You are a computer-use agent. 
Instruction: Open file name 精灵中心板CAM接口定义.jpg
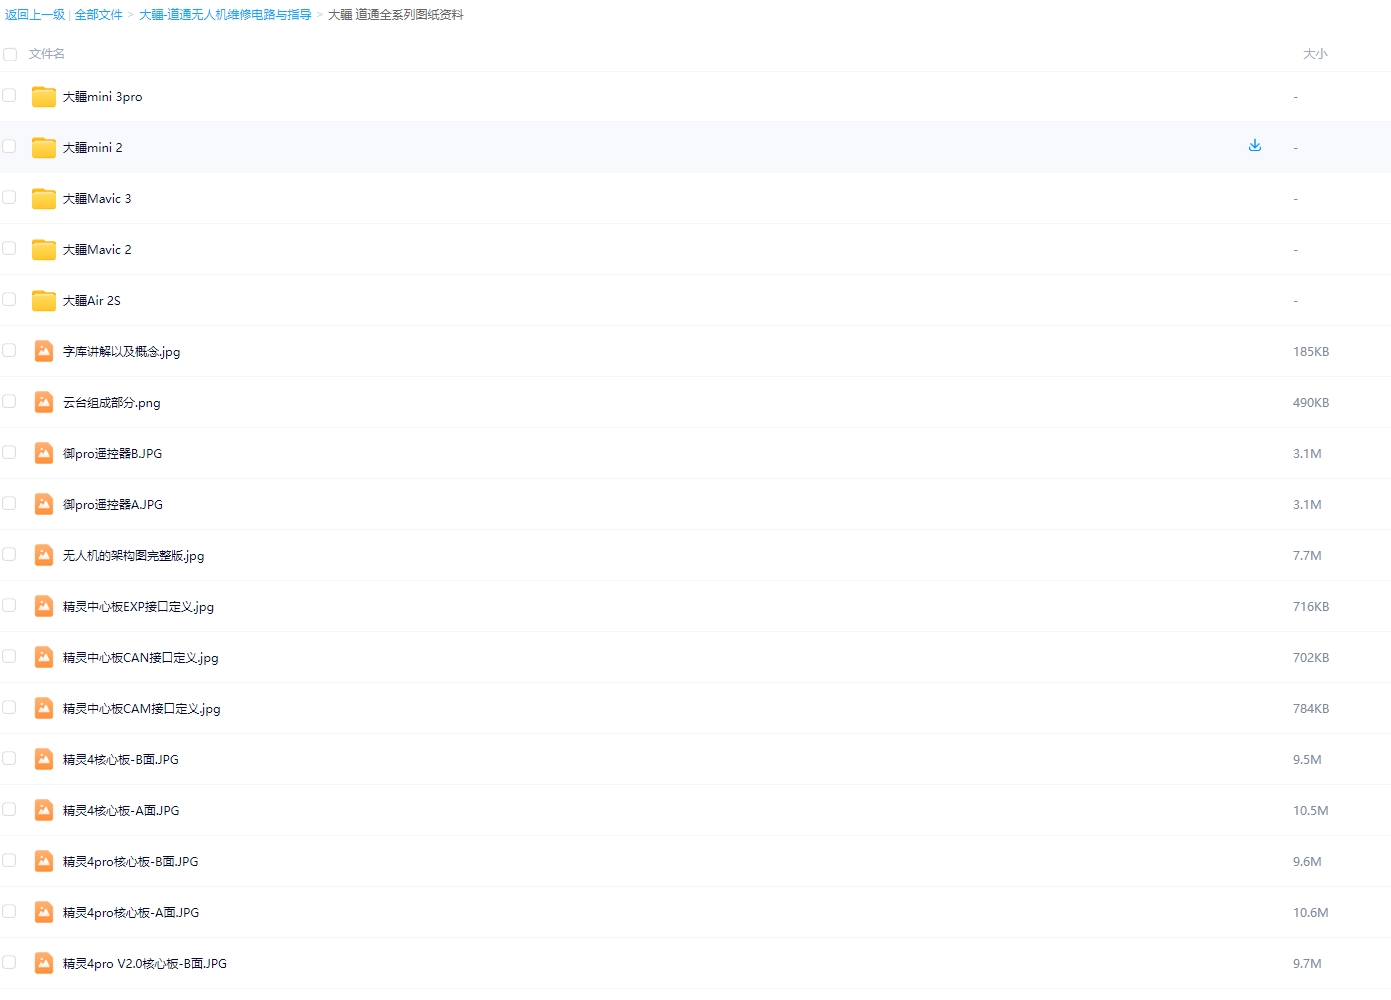click(x=142, y=709)
